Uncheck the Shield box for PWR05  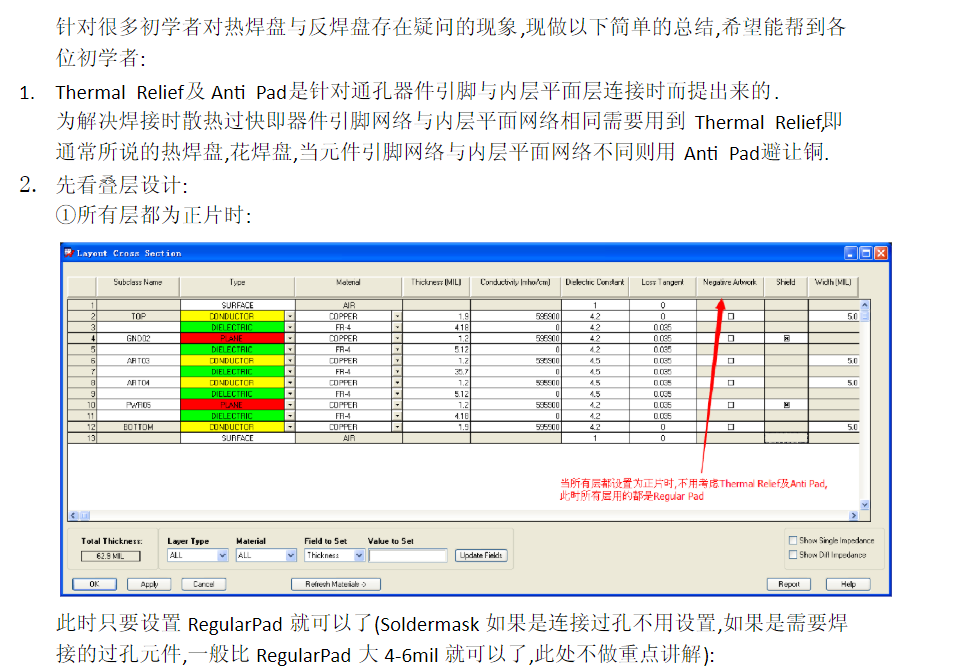click(x=787, y=404)
